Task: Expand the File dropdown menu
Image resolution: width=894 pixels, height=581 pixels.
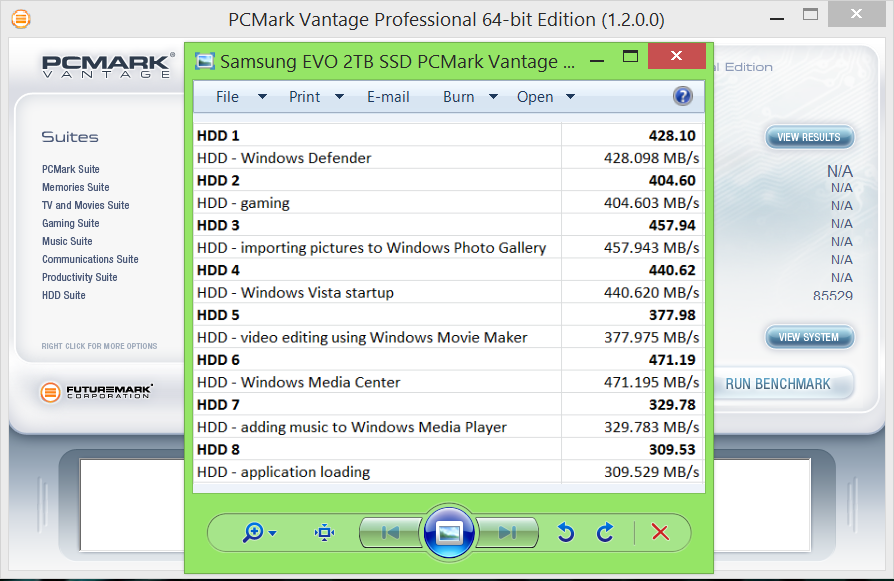Action: point(240,97)
